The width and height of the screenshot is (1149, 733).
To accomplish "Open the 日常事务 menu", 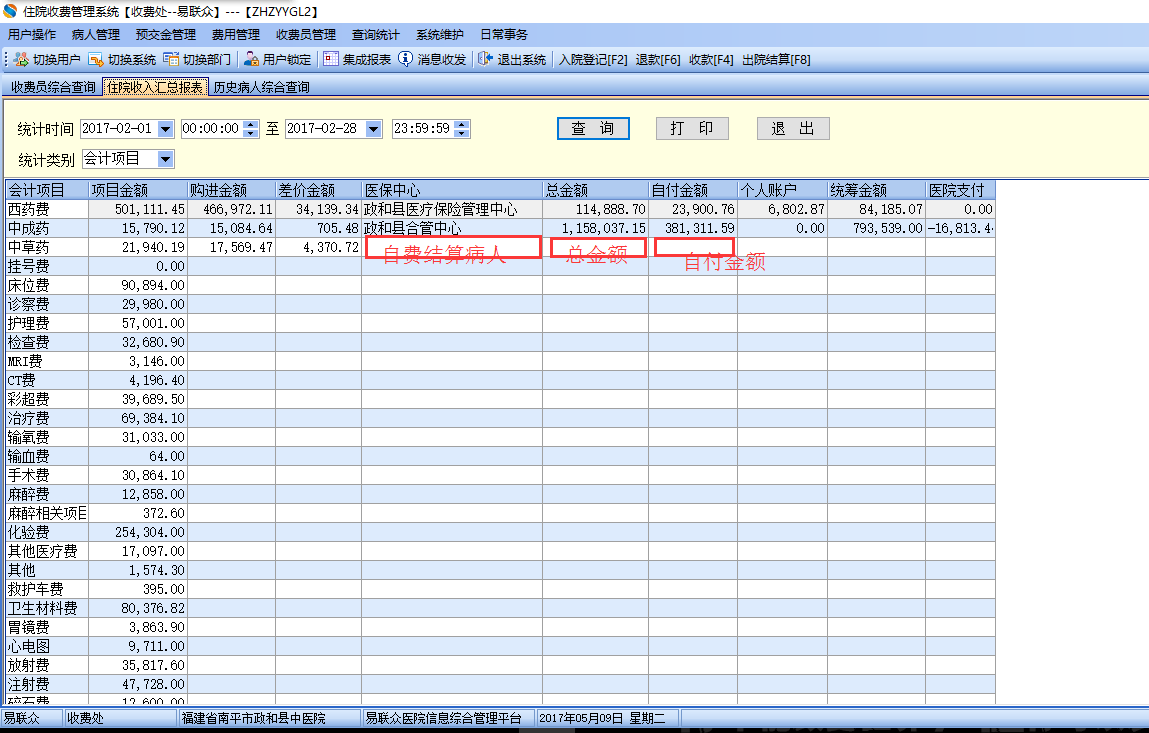I will tap(503, 34).
